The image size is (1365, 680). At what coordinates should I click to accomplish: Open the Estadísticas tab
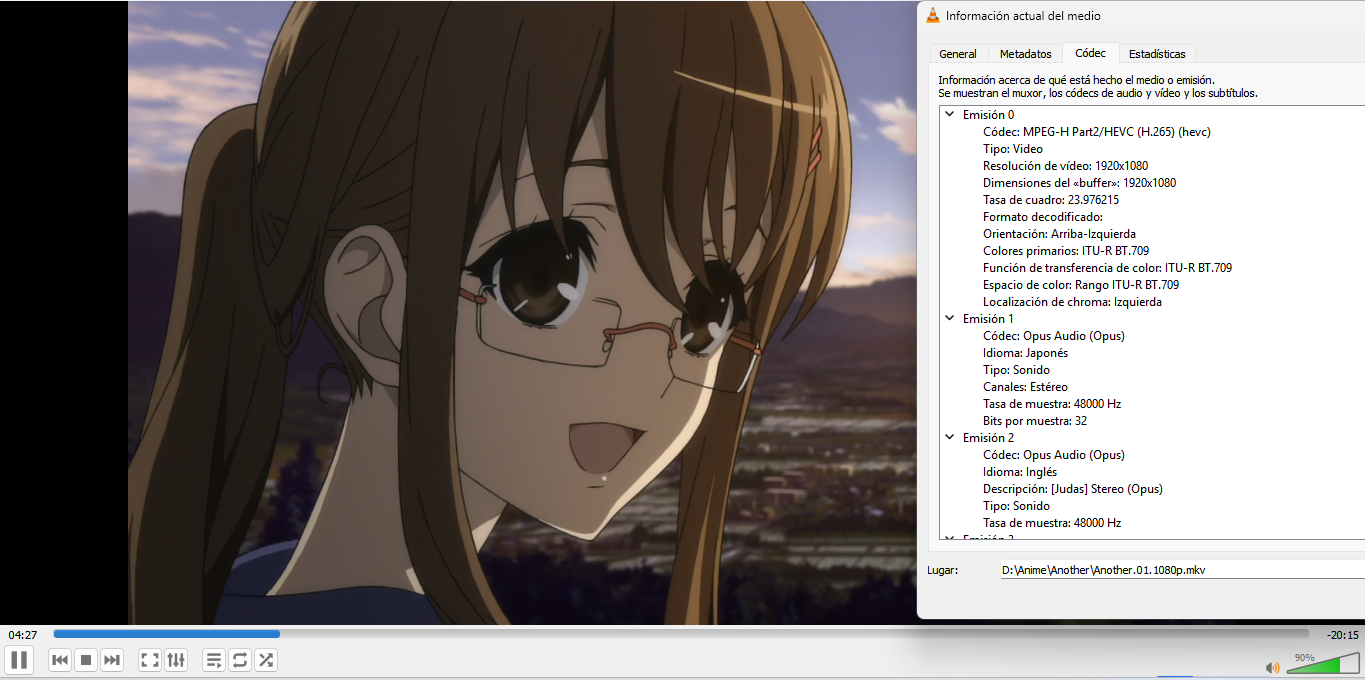click(x=1157, y=54)
